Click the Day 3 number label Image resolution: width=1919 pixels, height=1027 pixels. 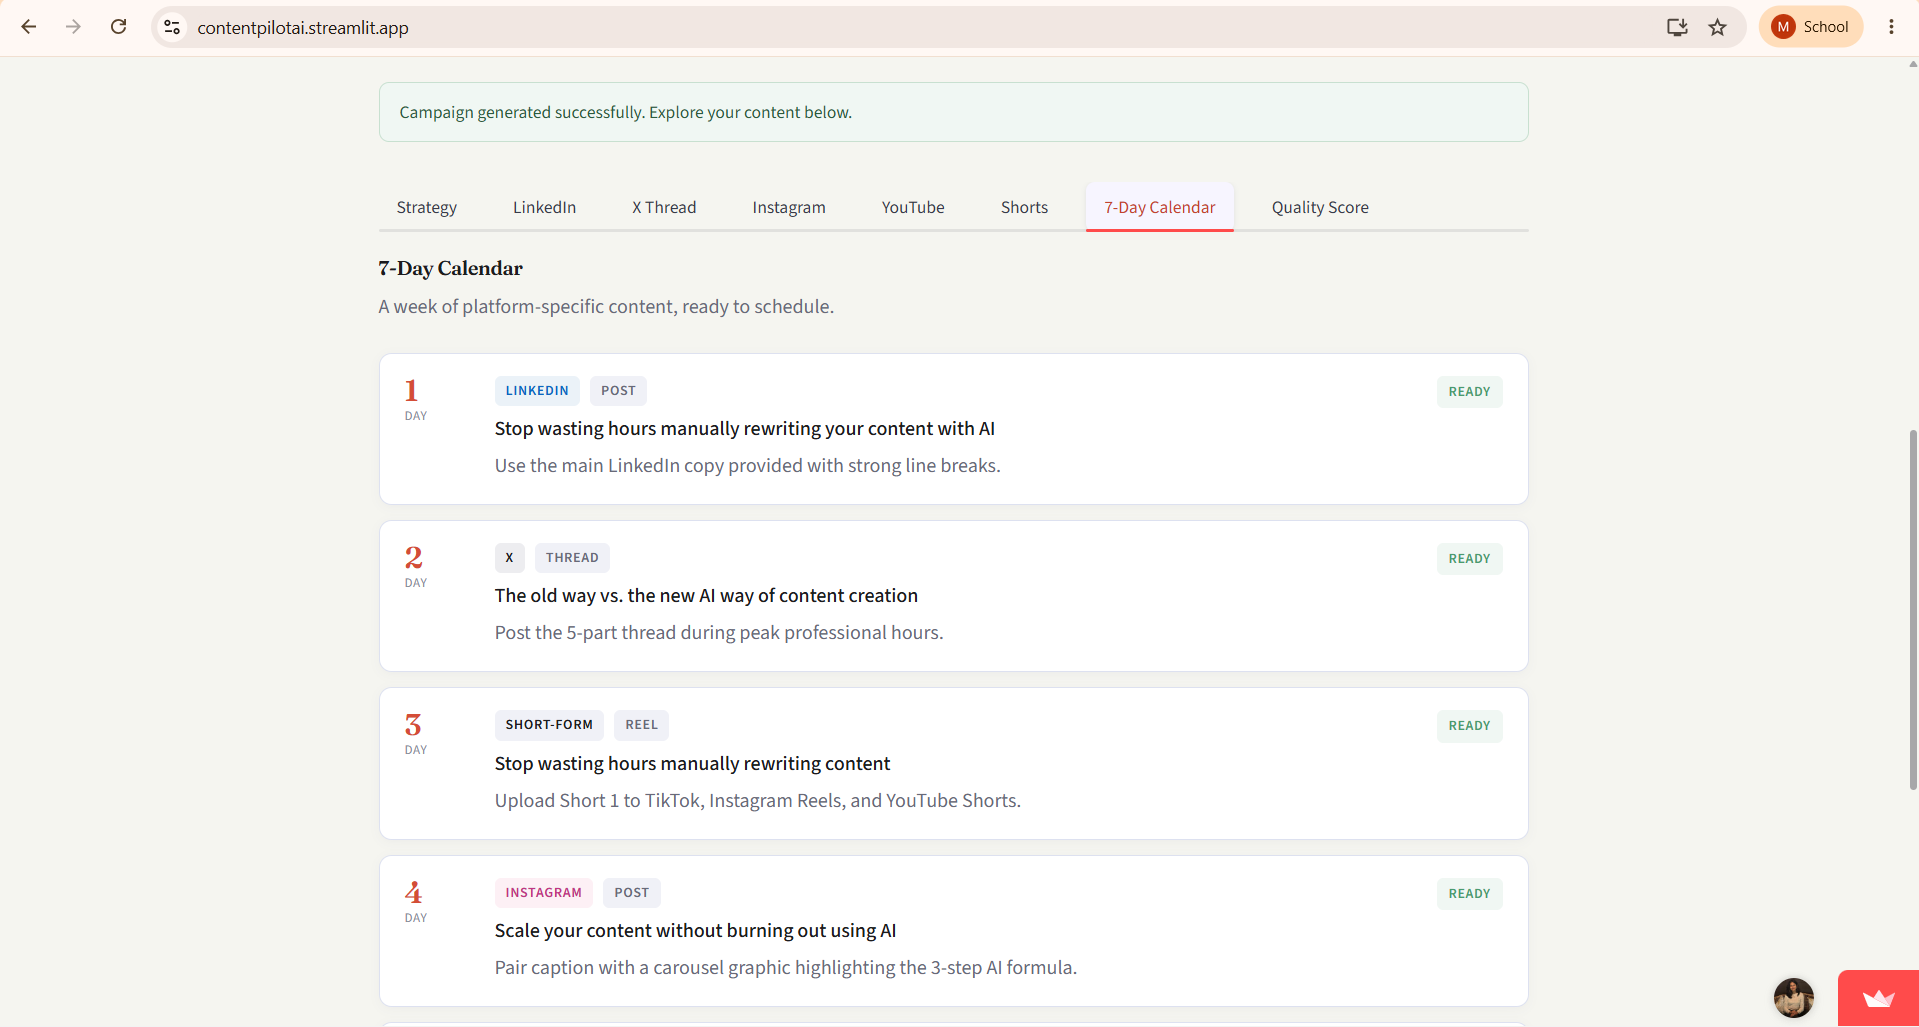pos(413,724)
